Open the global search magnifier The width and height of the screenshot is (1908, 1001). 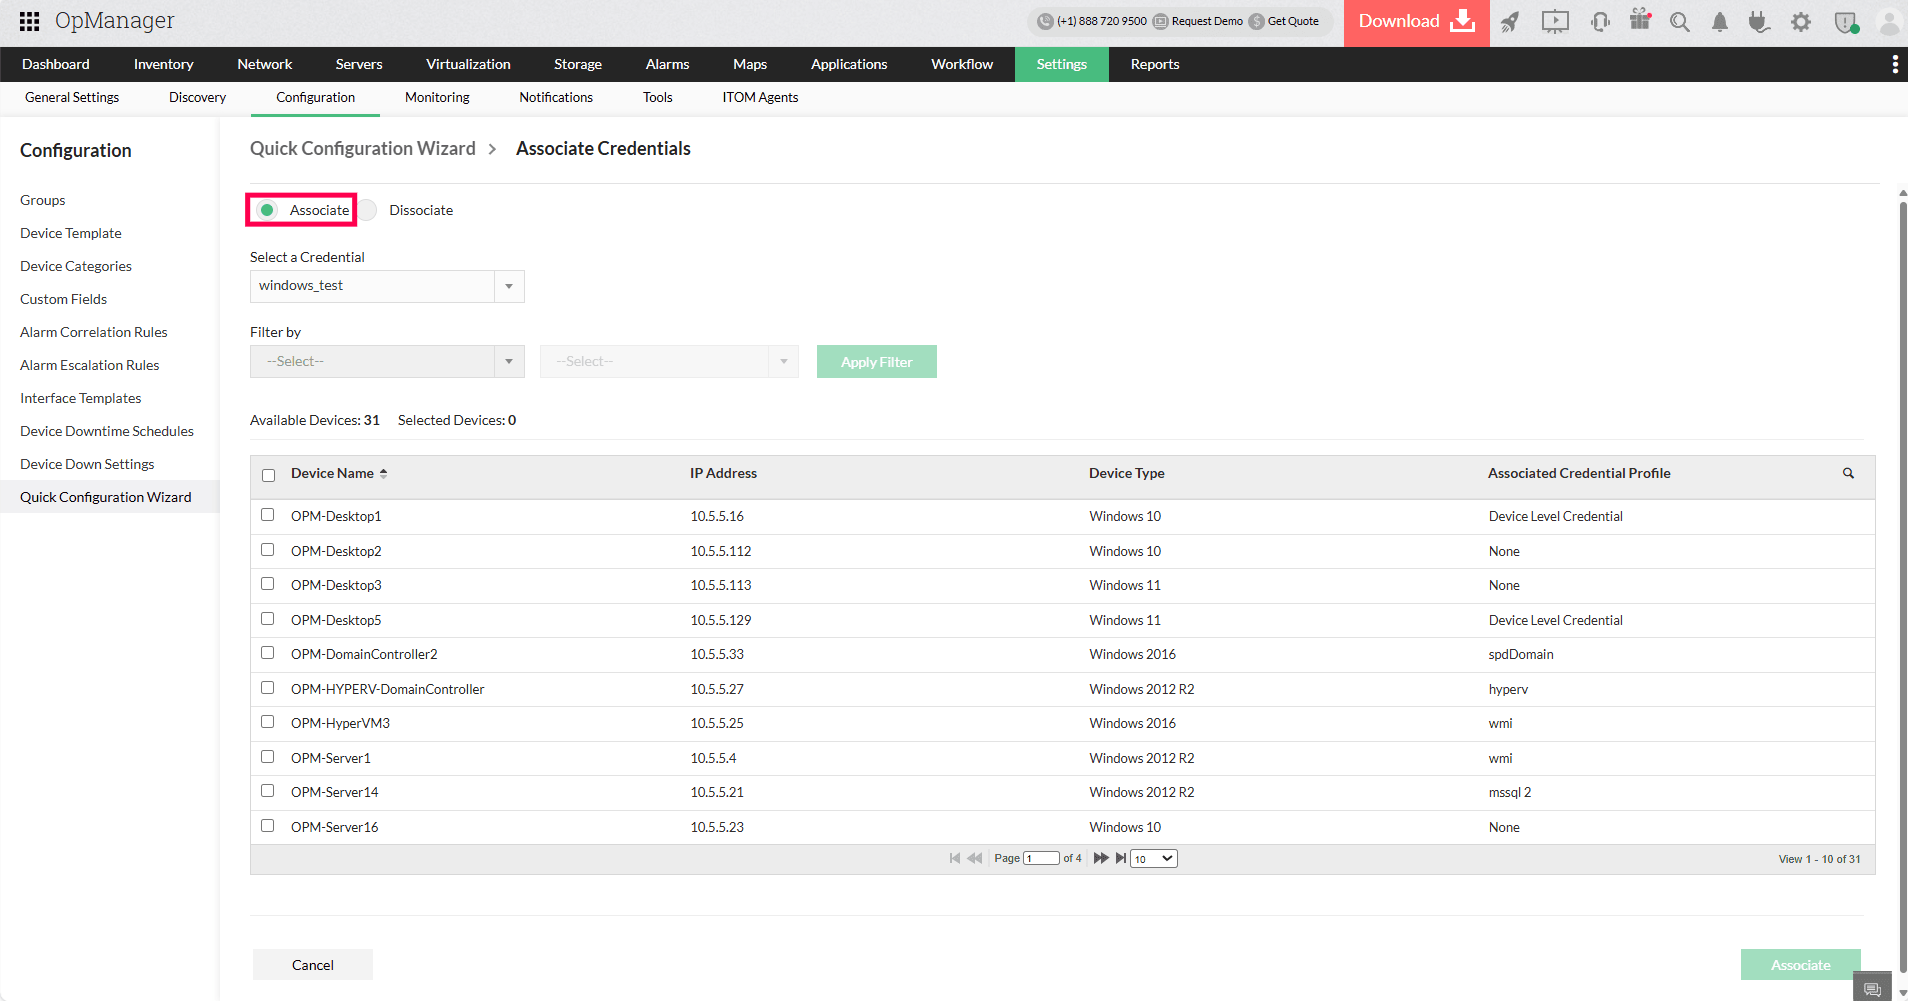point(1680,20)
